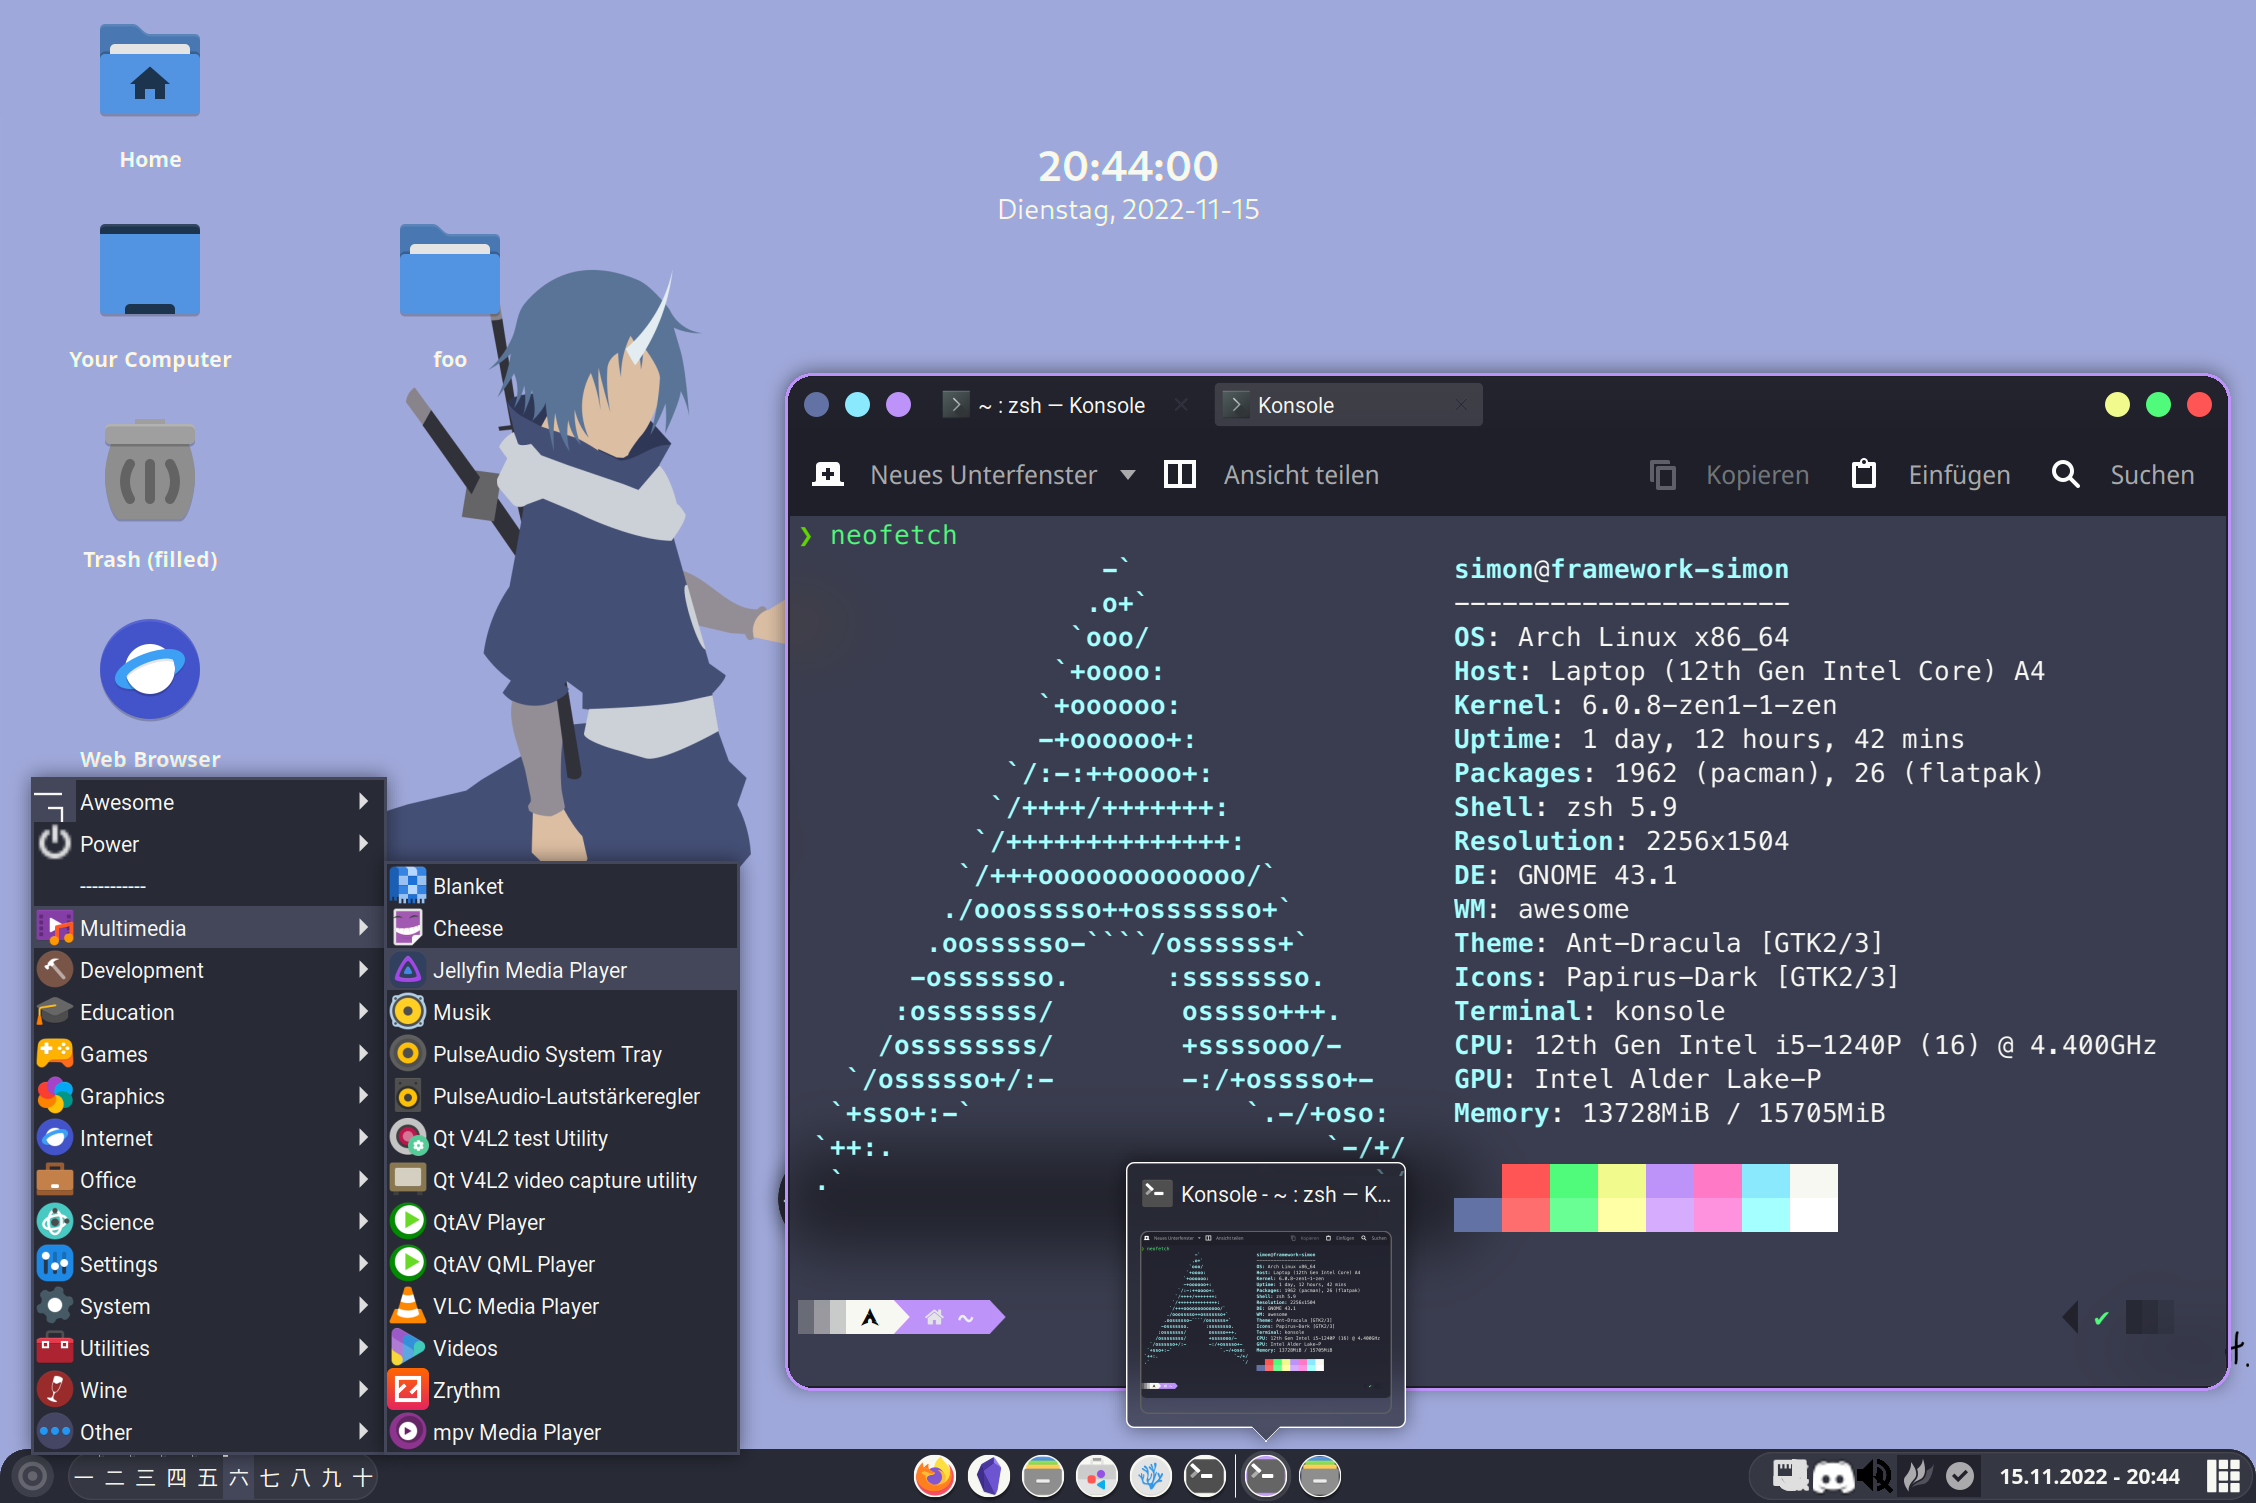Open Obsidian from the dock
Screen dimensions: 2256x1503
(x=989, y=1476)
